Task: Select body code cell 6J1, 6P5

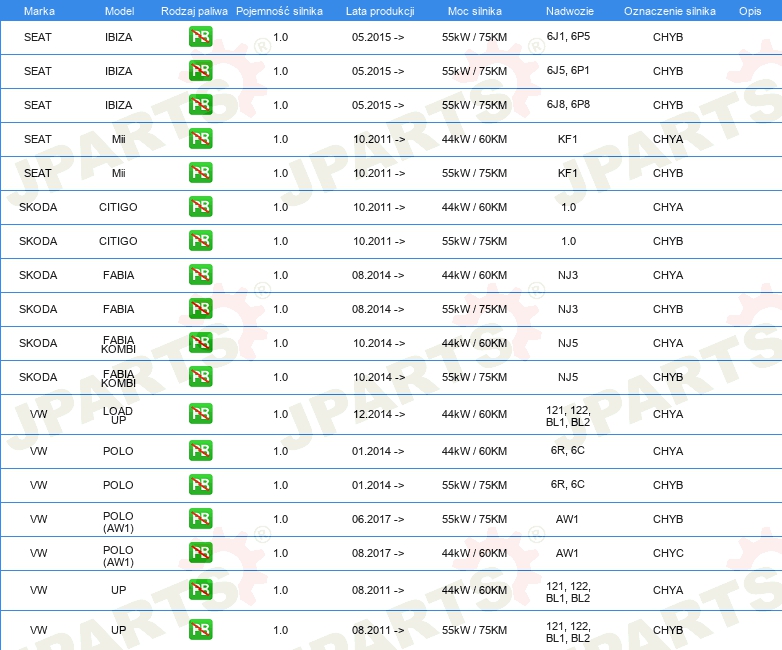Action: (x=568, y=36)
